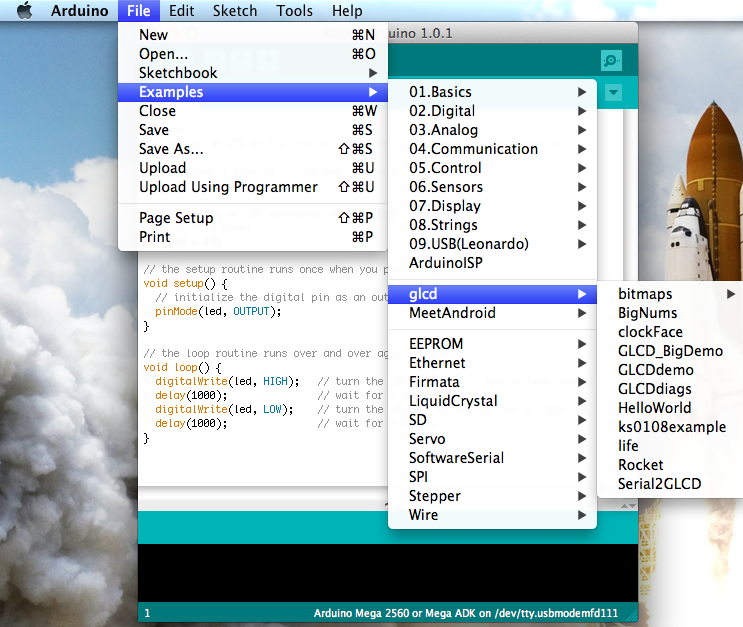Open the Rocket glcd example
Image resolution: width=743 pixels, height=627 pixels.
click(670, 464)
